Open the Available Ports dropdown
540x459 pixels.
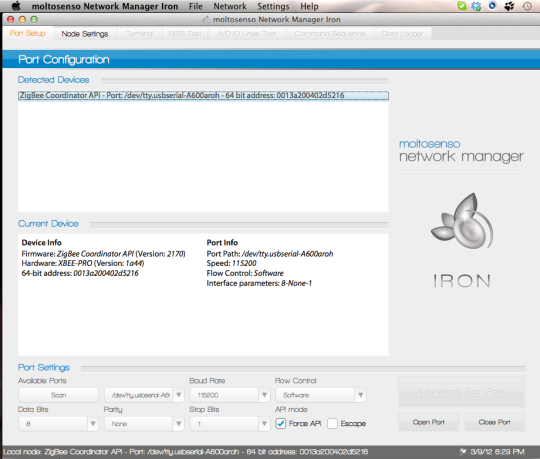144,395
